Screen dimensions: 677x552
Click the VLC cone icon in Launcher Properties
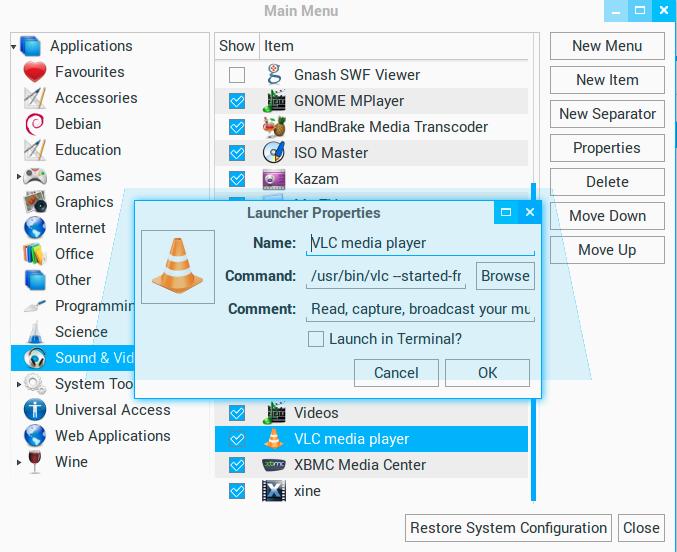point(178,267)
